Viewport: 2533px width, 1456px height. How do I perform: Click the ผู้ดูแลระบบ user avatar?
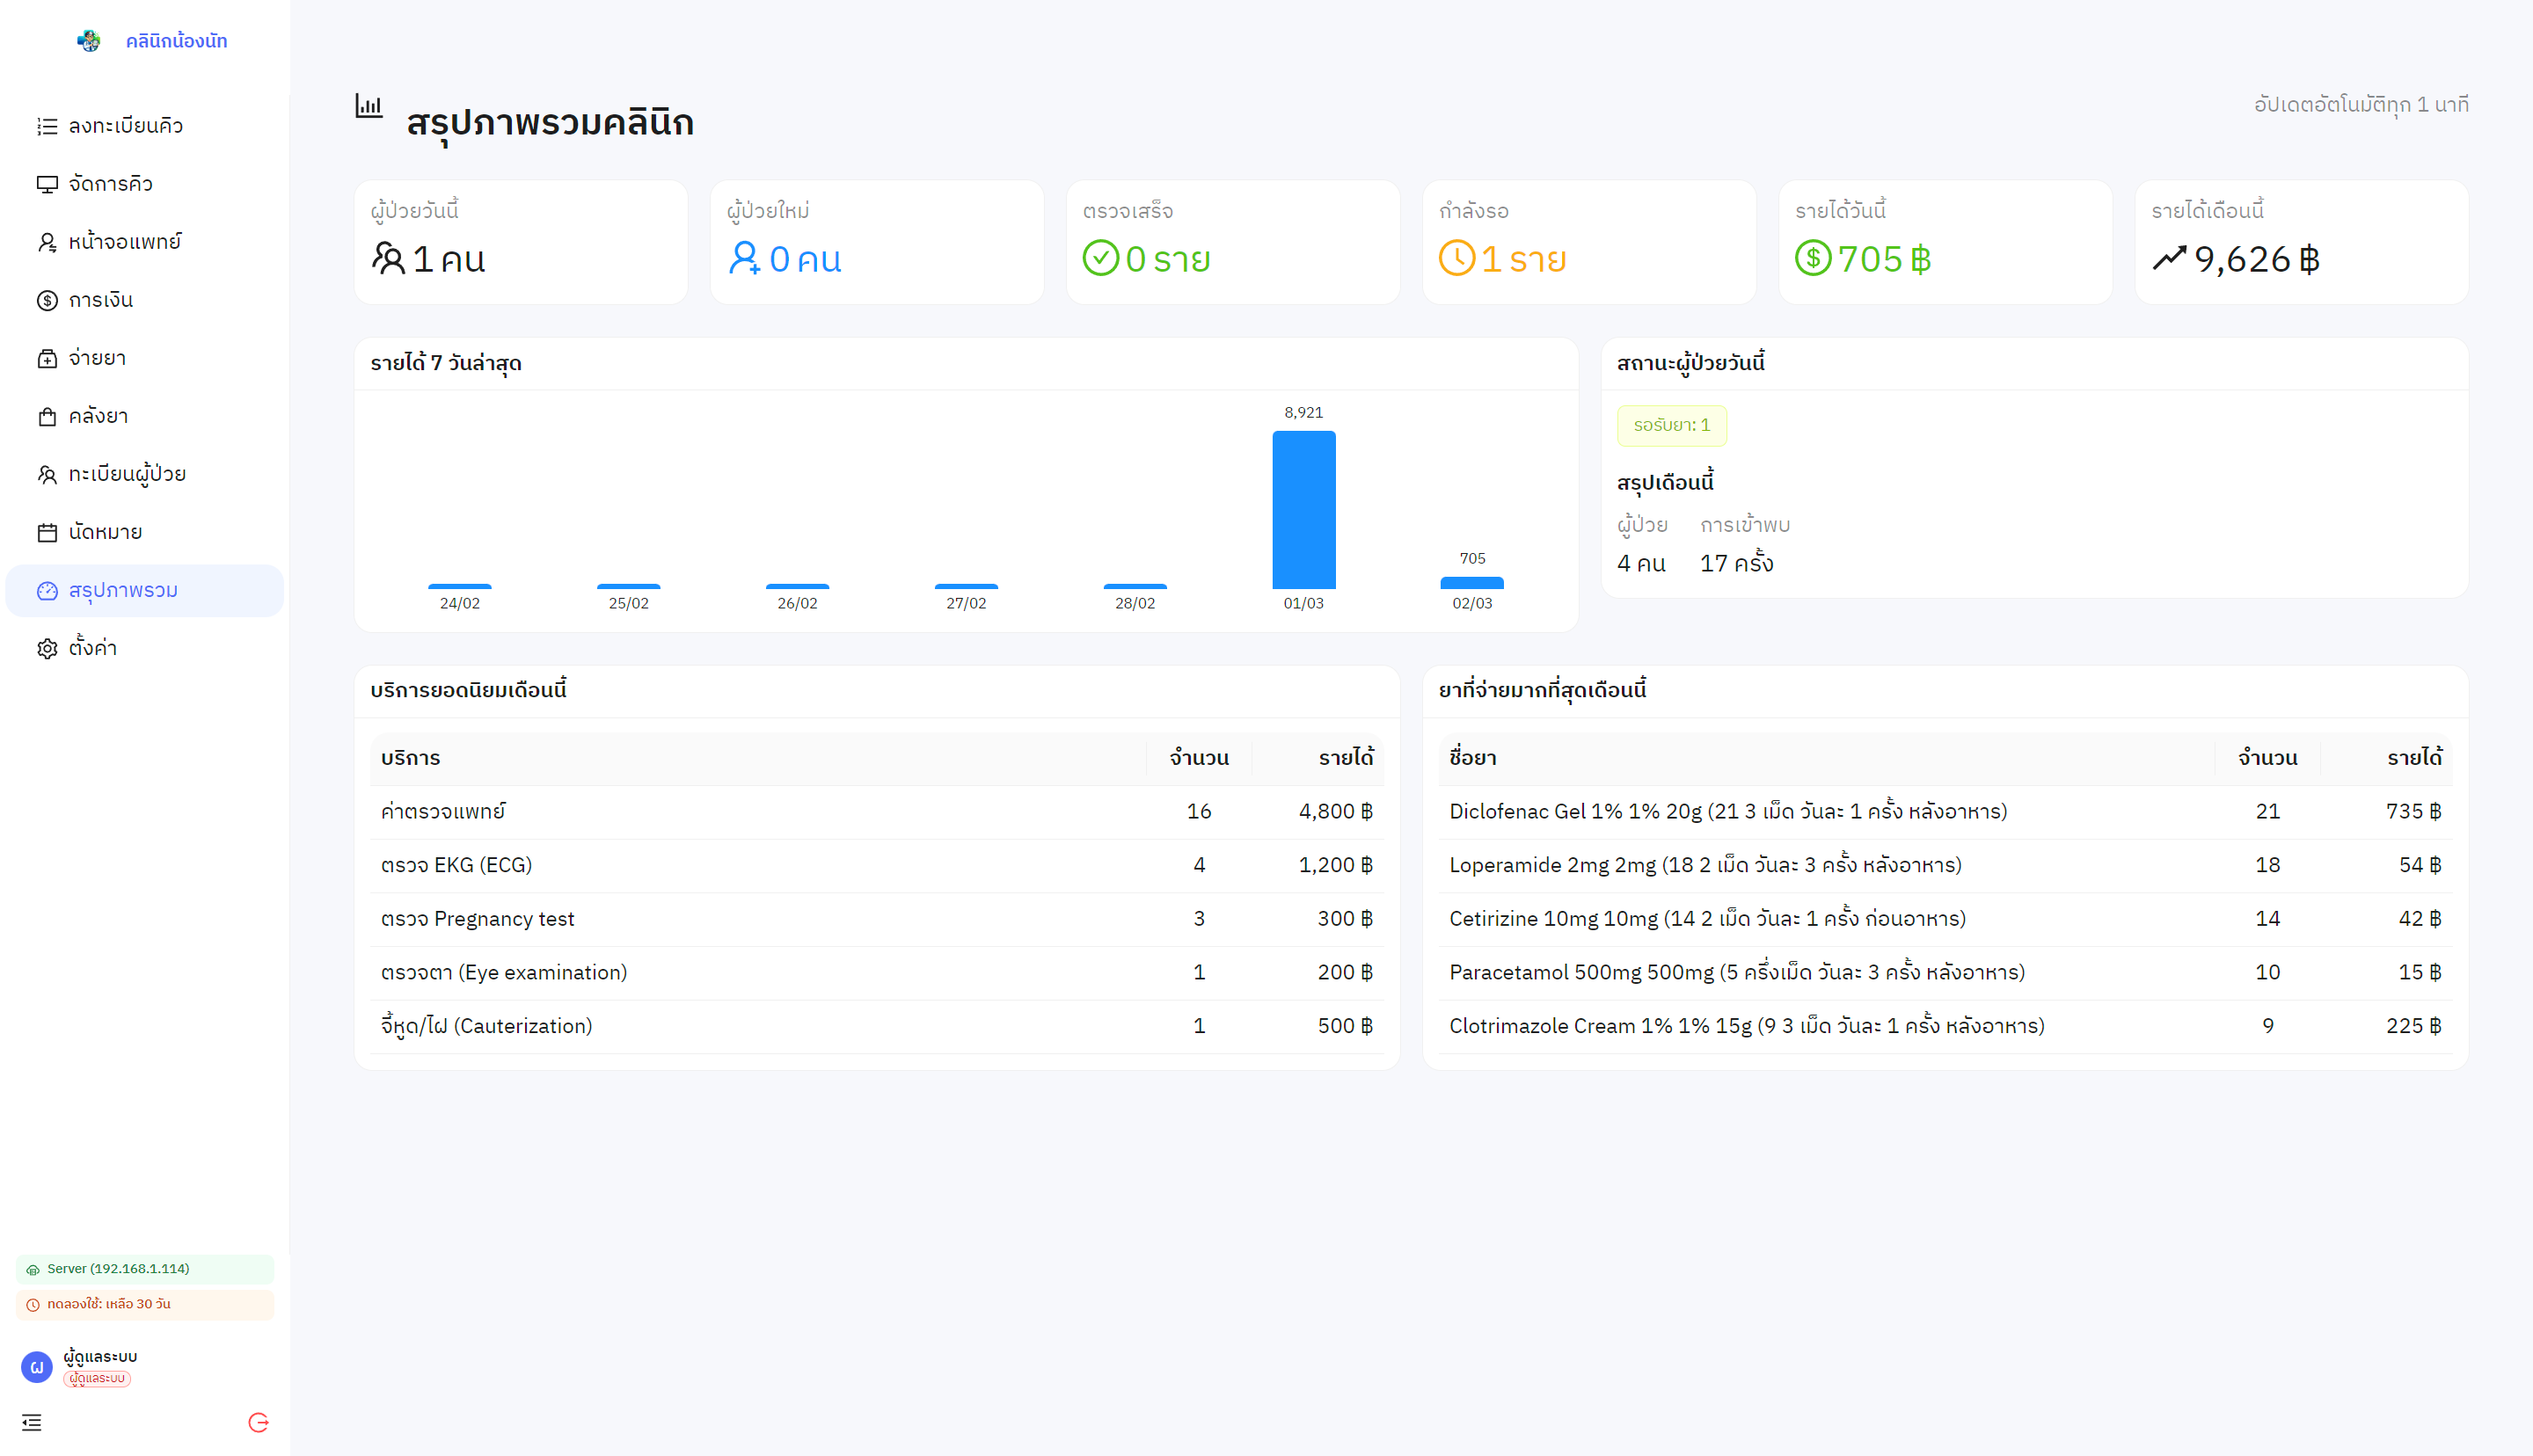click(x=37, y=1366)
